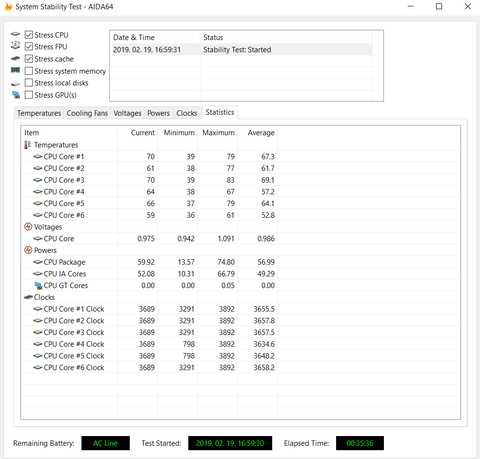Click the disk drive icon beside Stress local disks
Screen dimensions: 480x459
point(15,83)
